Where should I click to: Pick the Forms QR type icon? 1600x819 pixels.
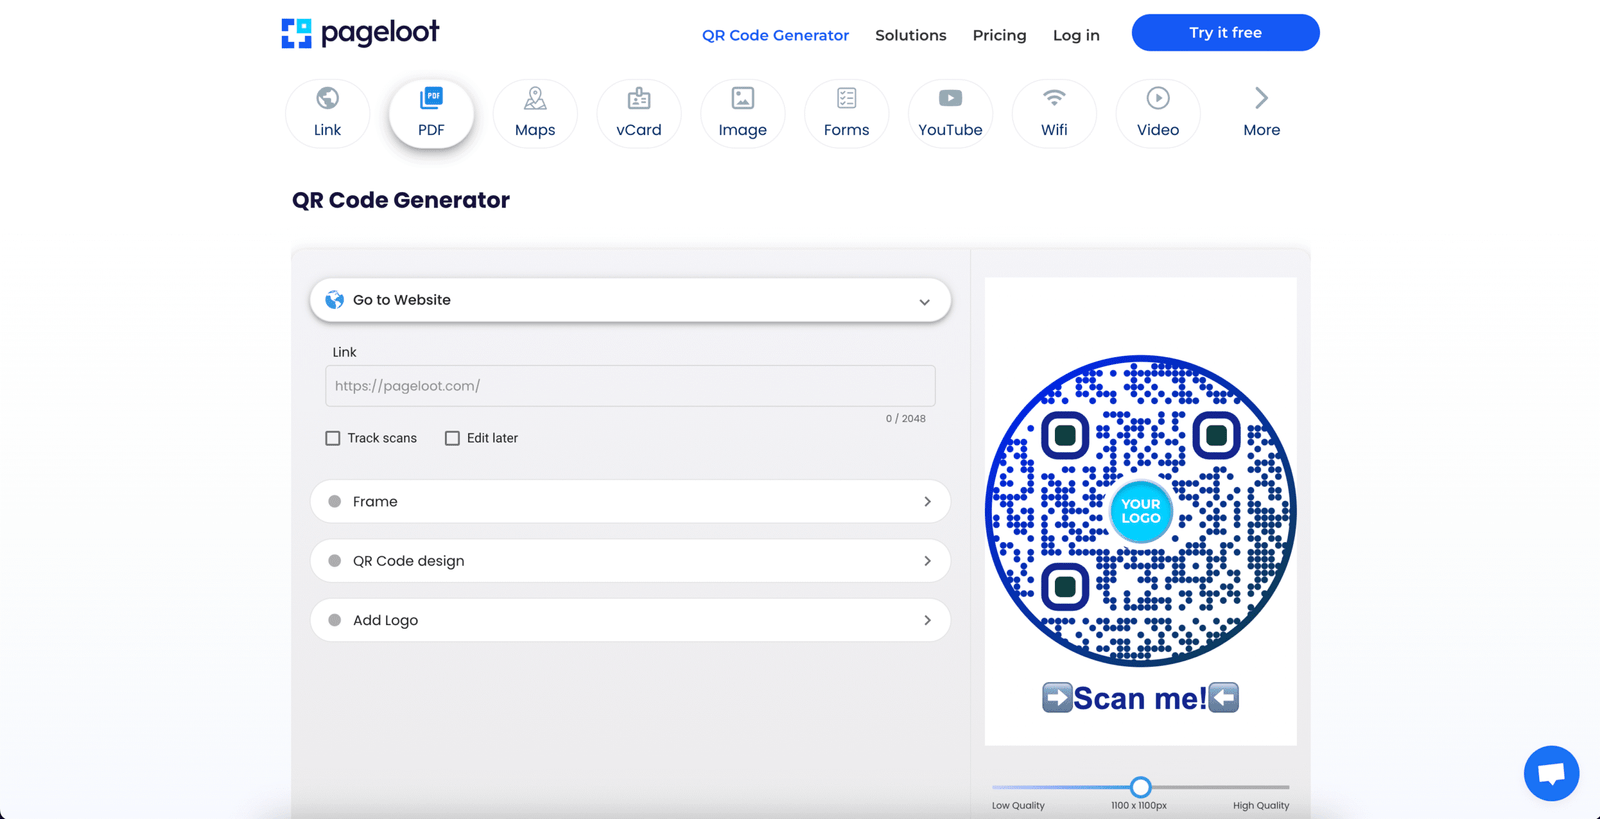(x=847, y=113)
